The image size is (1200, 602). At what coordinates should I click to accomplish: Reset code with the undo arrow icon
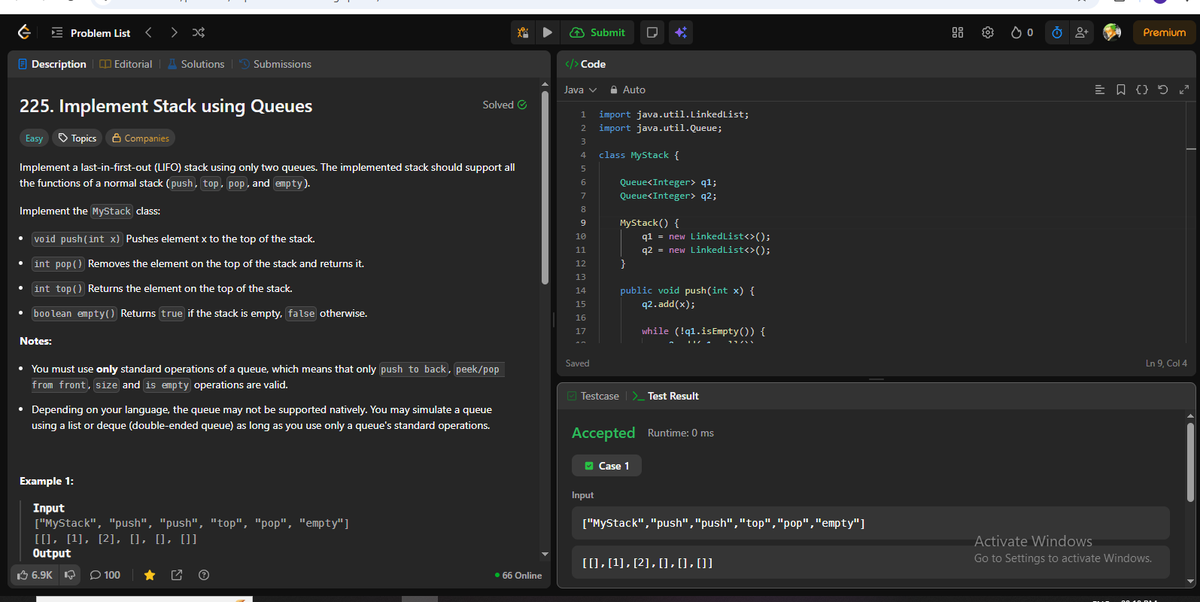point(1162,90)
